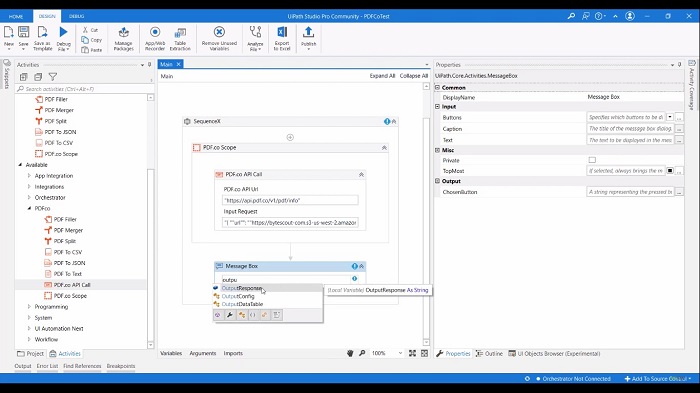Screen dimensions: 700x393
Task: Open the Variables panel tab
Action: 171,353
